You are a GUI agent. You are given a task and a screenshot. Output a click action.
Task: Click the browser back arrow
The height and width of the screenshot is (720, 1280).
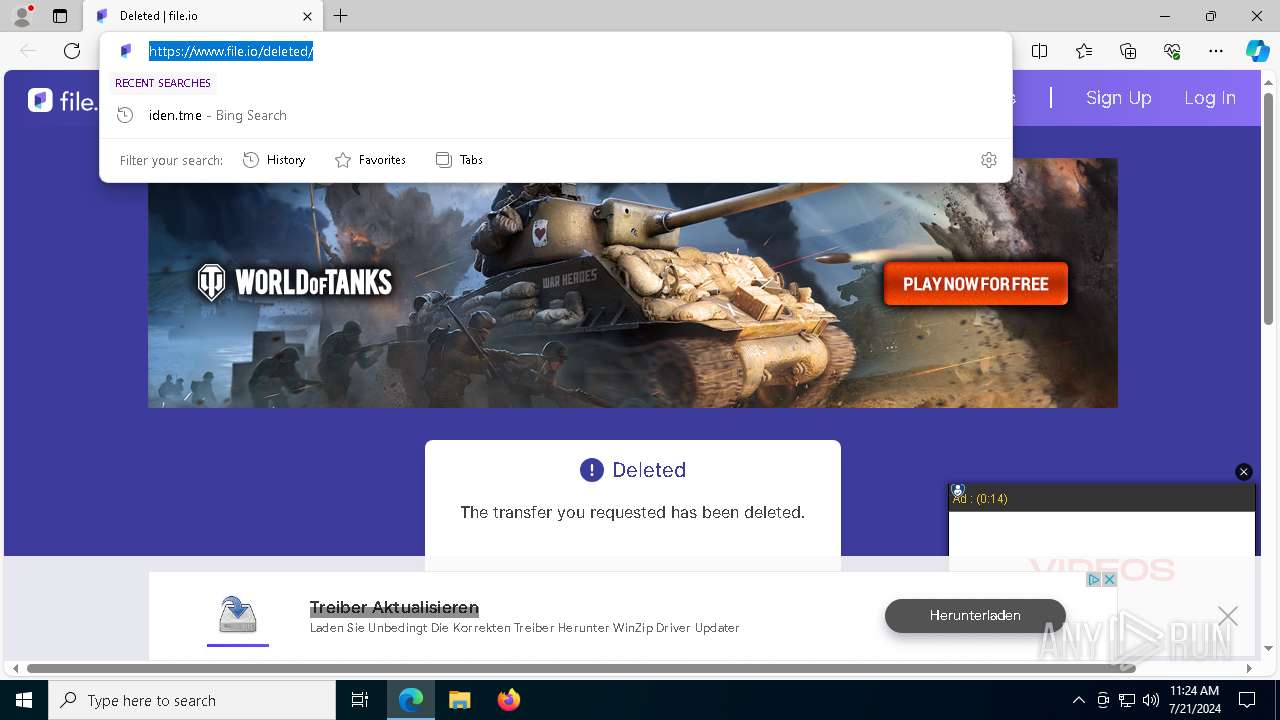pyautogui.click(x=28, y=51)
